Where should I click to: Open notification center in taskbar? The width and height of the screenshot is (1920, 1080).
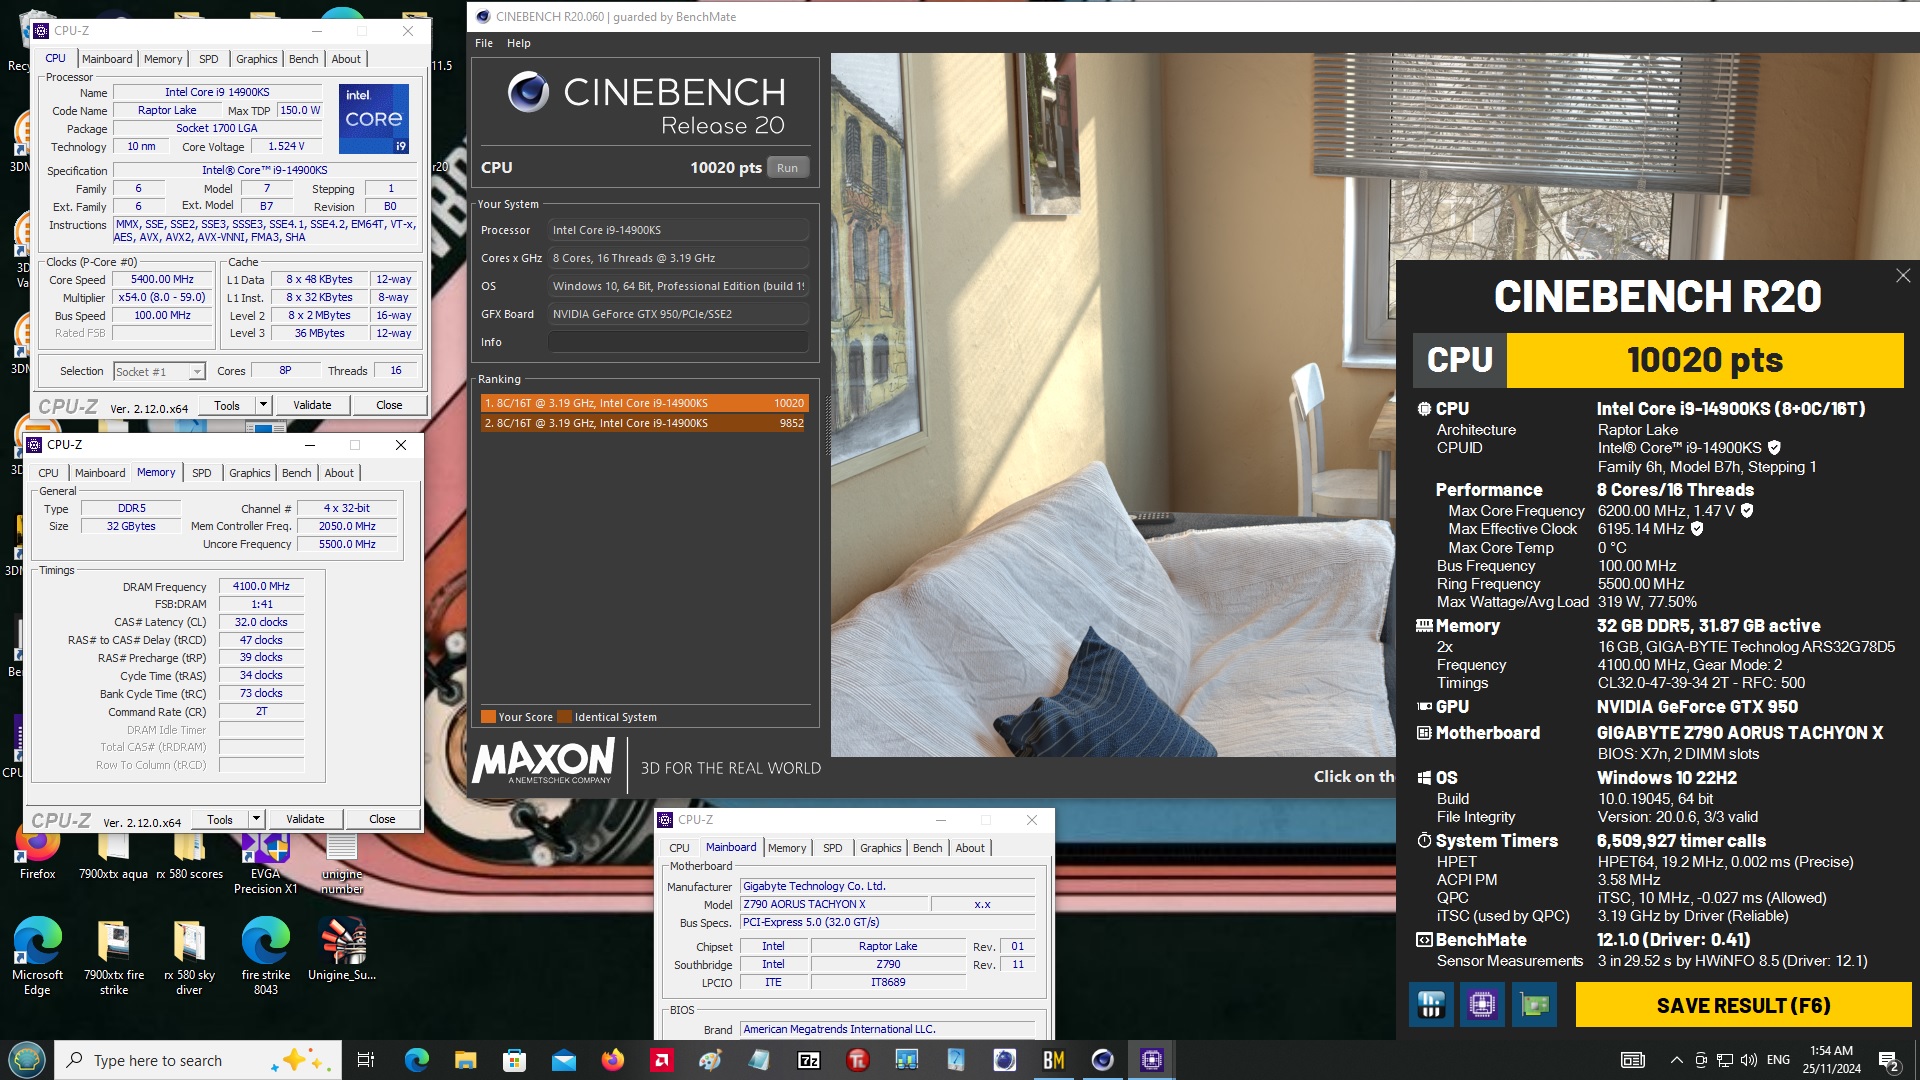[1889, 1060]
